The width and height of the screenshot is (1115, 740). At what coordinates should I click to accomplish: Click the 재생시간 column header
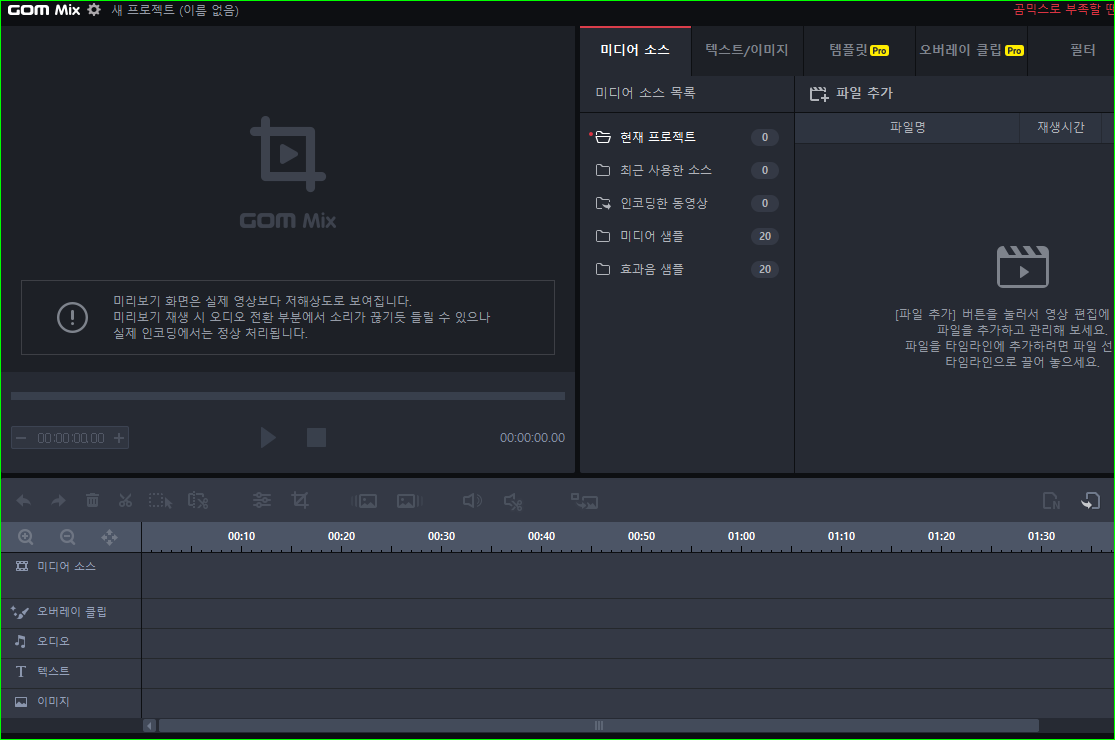click(x=1060, y=127)
